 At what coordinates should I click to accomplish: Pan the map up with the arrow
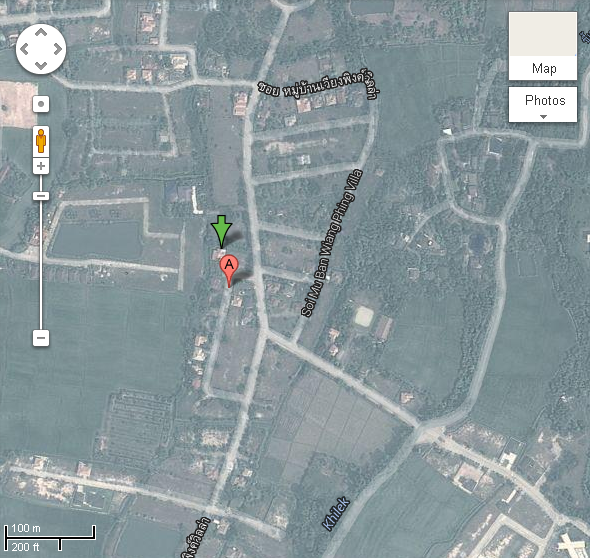click(41, 32)
